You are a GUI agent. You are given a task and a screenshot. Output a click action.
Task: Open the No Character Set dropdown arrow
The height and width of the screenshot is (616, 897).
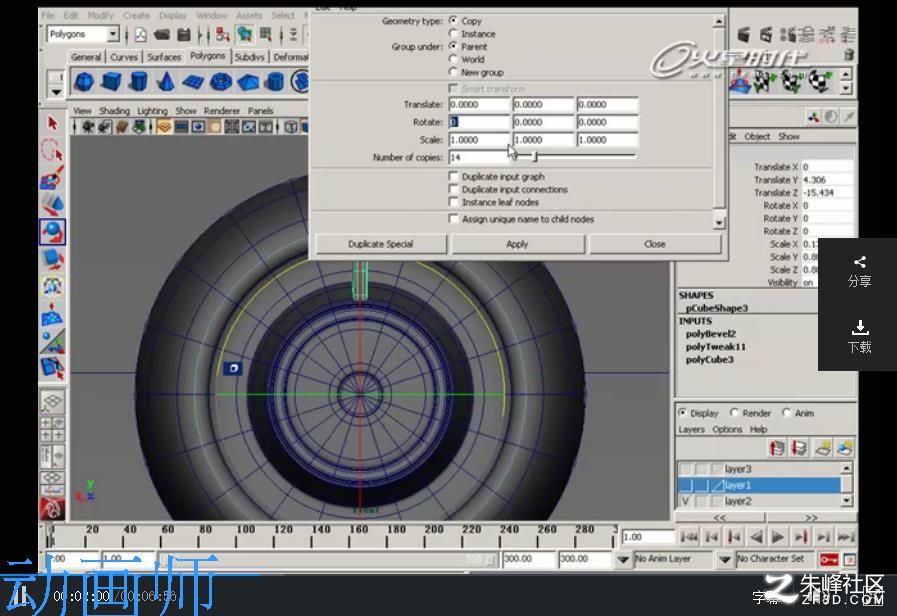click(x=725, y=559)
